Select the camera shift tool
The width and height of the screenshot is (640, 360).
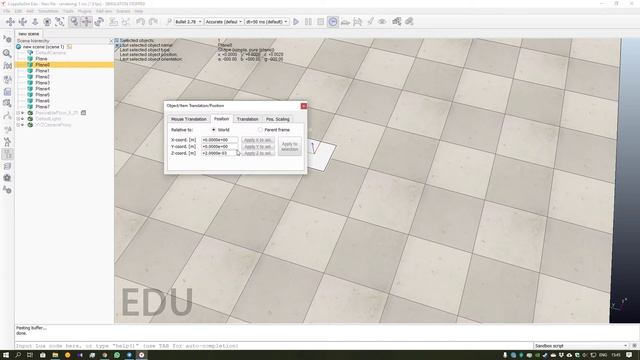click(x=35, y=22)
